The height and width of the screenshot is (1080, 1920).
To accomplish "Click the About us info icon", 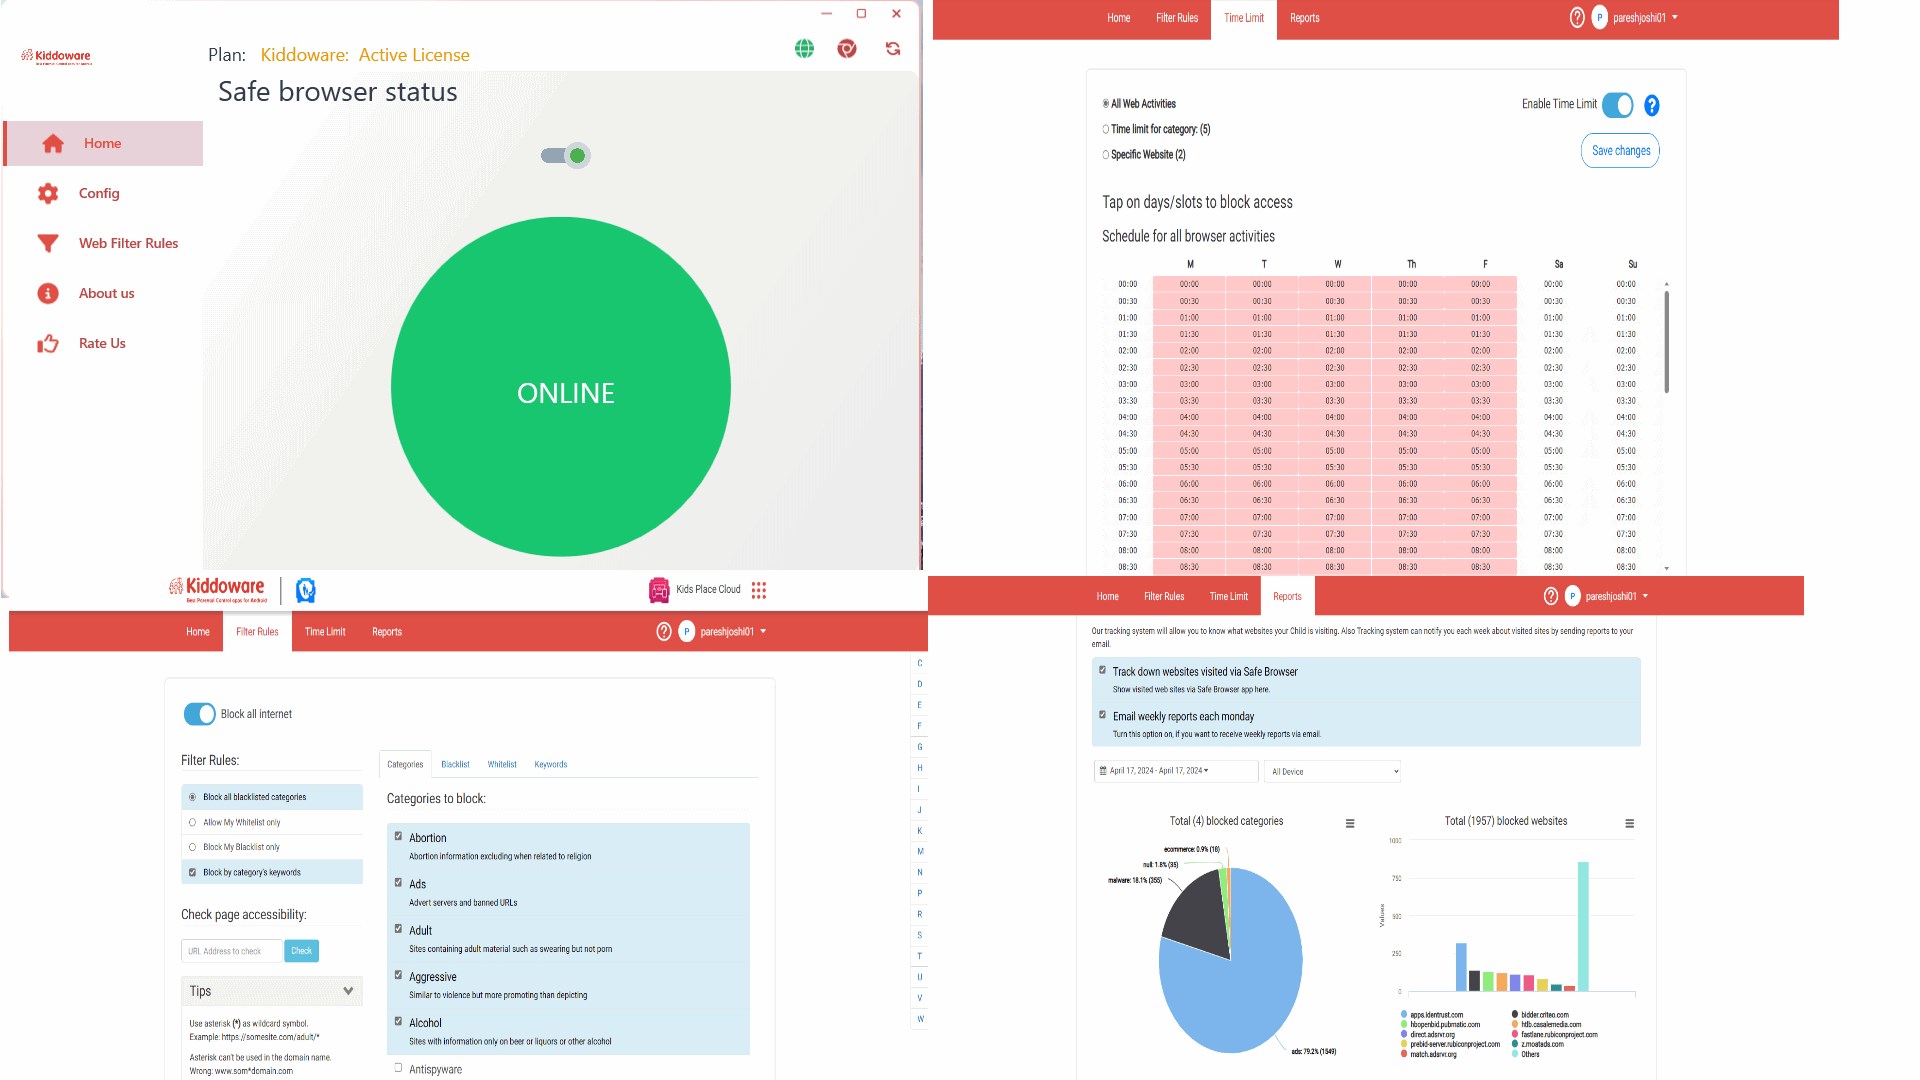I will 48,293.
